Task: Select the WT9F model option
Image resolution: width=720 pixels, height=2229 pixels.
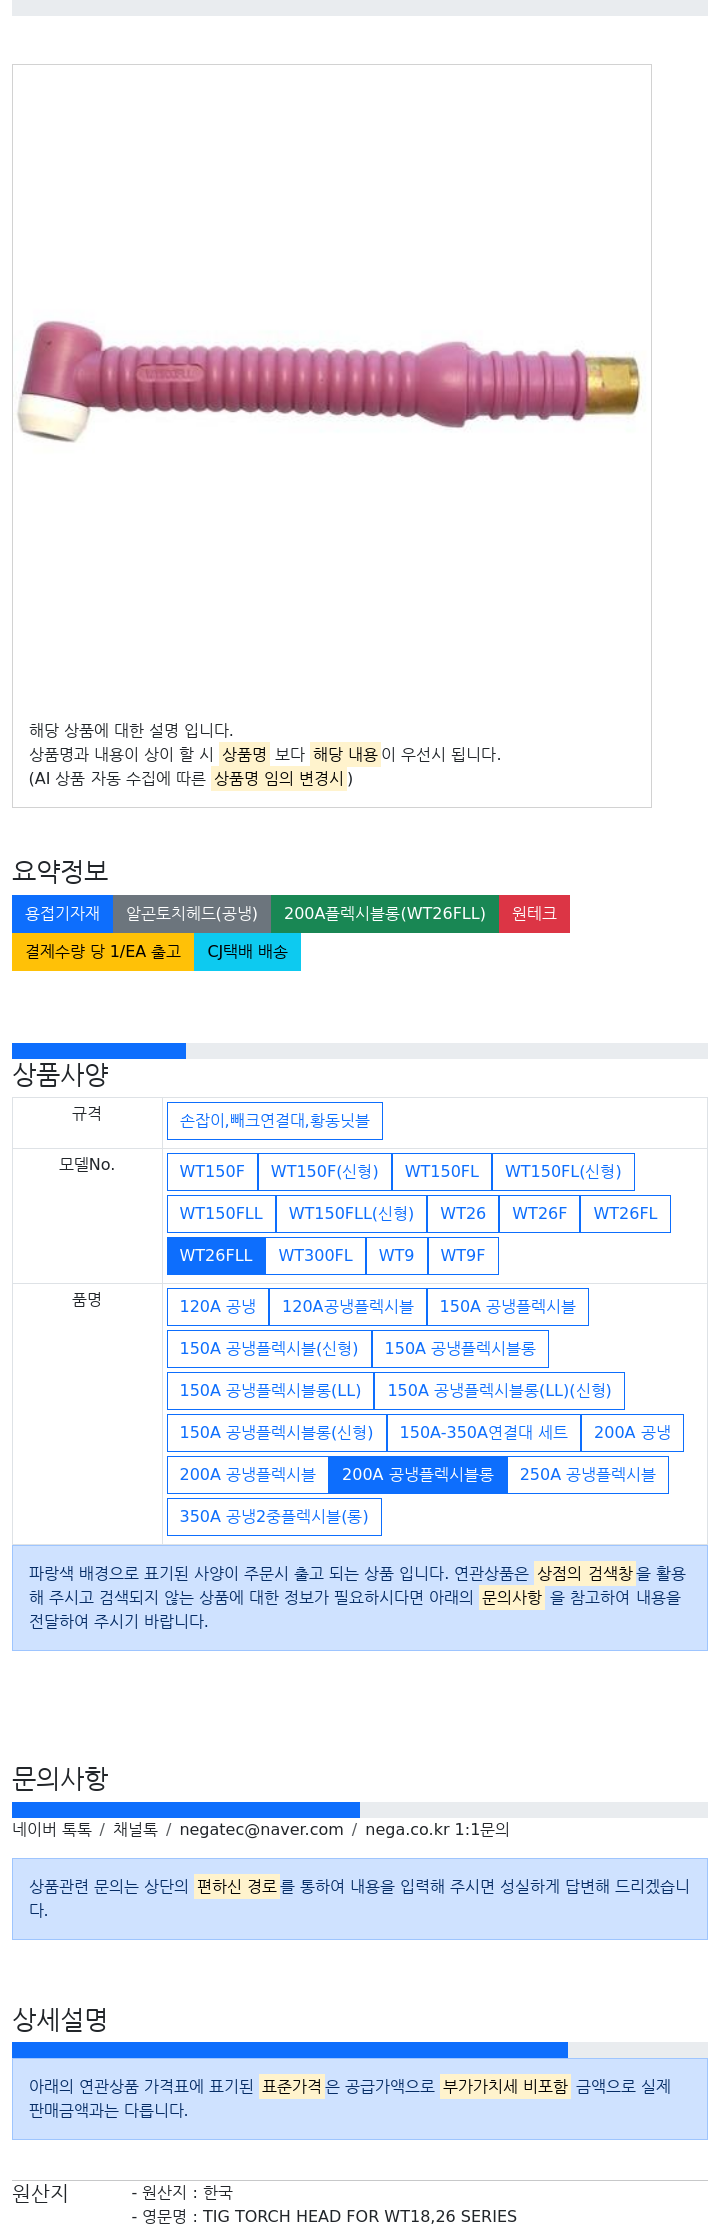Action: 462,1255
